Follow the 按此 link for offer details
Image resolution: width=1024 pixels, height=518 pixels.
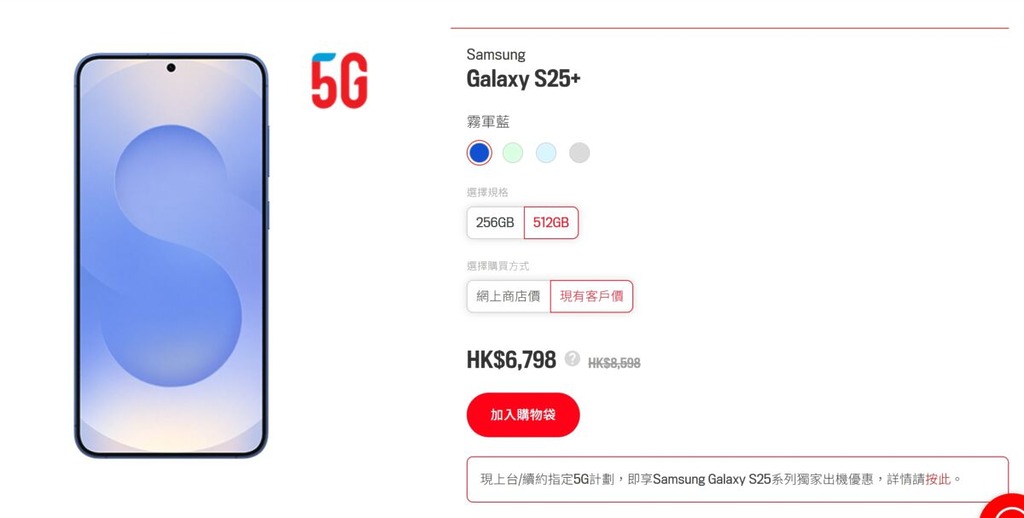click(938, 479)
